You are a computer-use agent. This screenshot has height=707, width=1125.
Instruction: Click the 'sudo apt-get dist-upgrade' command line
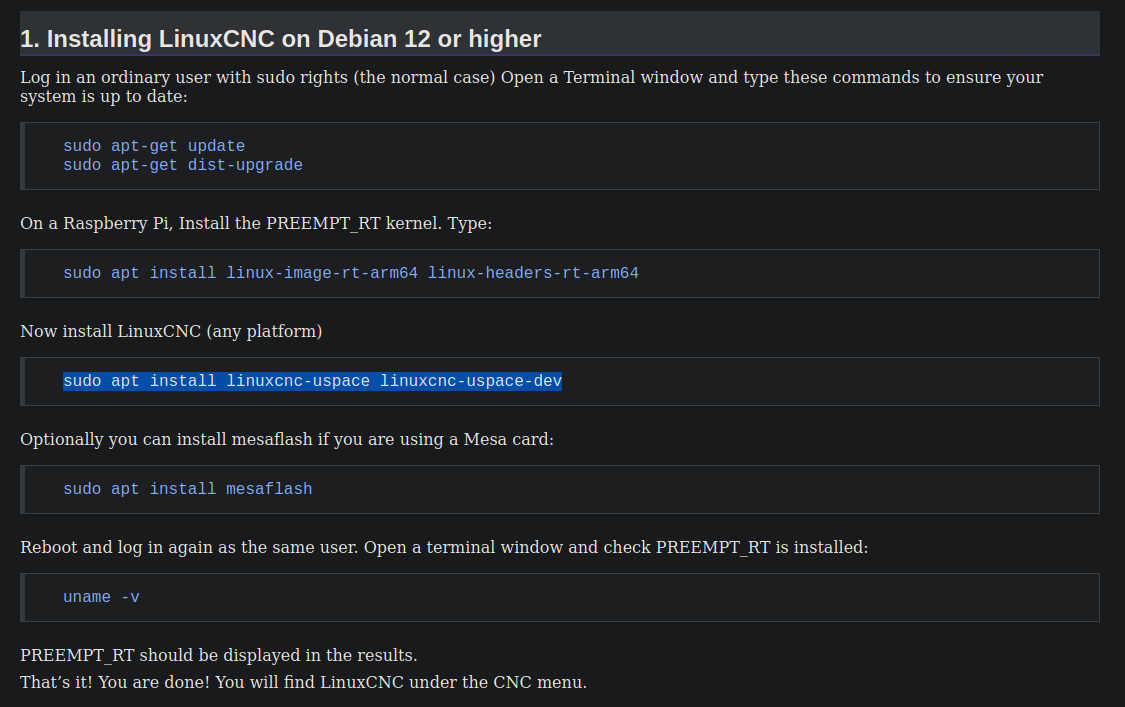(183, 165)
